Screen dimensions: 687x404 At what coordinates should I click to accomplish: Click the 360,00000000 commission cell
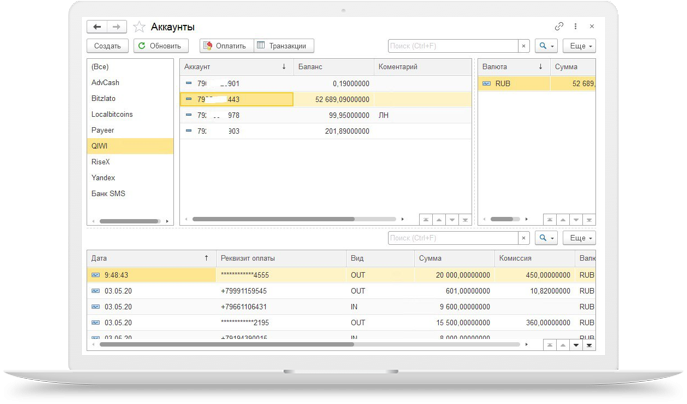[x=535, y=322]
